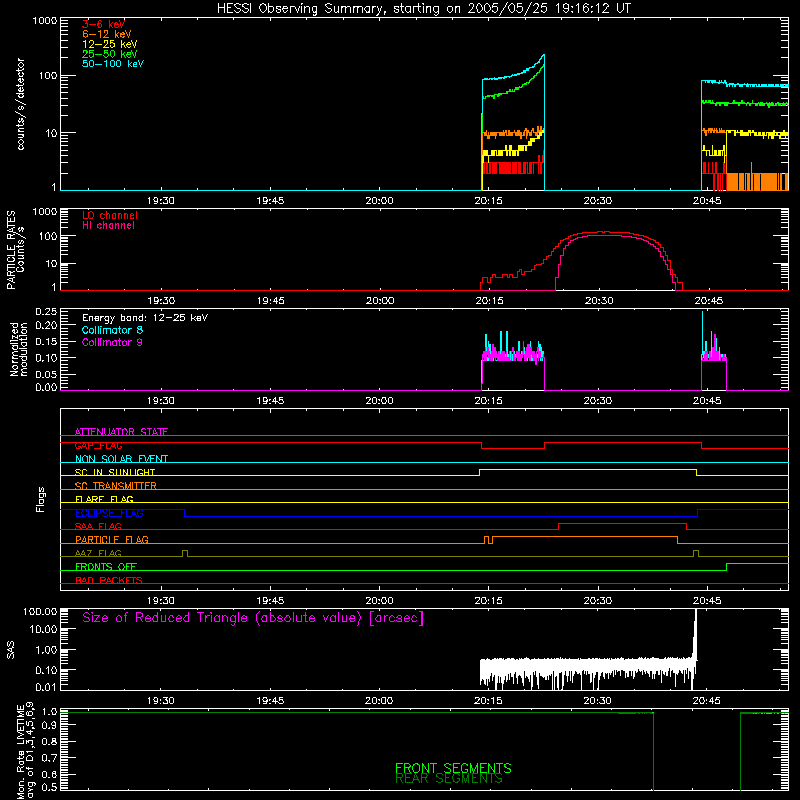Image resolution: width=800 pixels, height=800 pixels.
Task: Click the 1000 value on count rate axis
Action: click(x=44, y=21)
